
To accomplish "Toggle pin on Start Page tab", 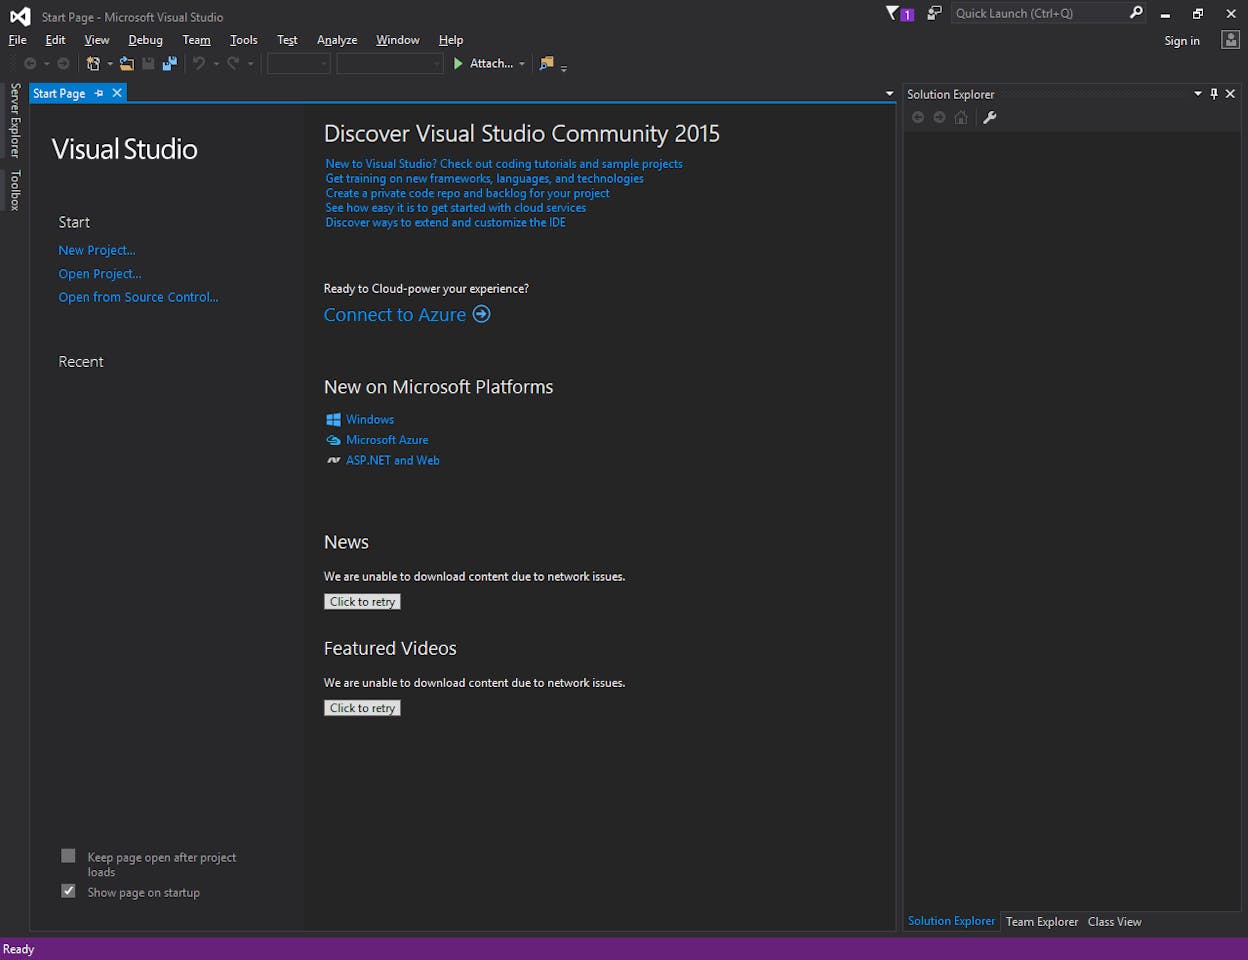I will (99, 93).
